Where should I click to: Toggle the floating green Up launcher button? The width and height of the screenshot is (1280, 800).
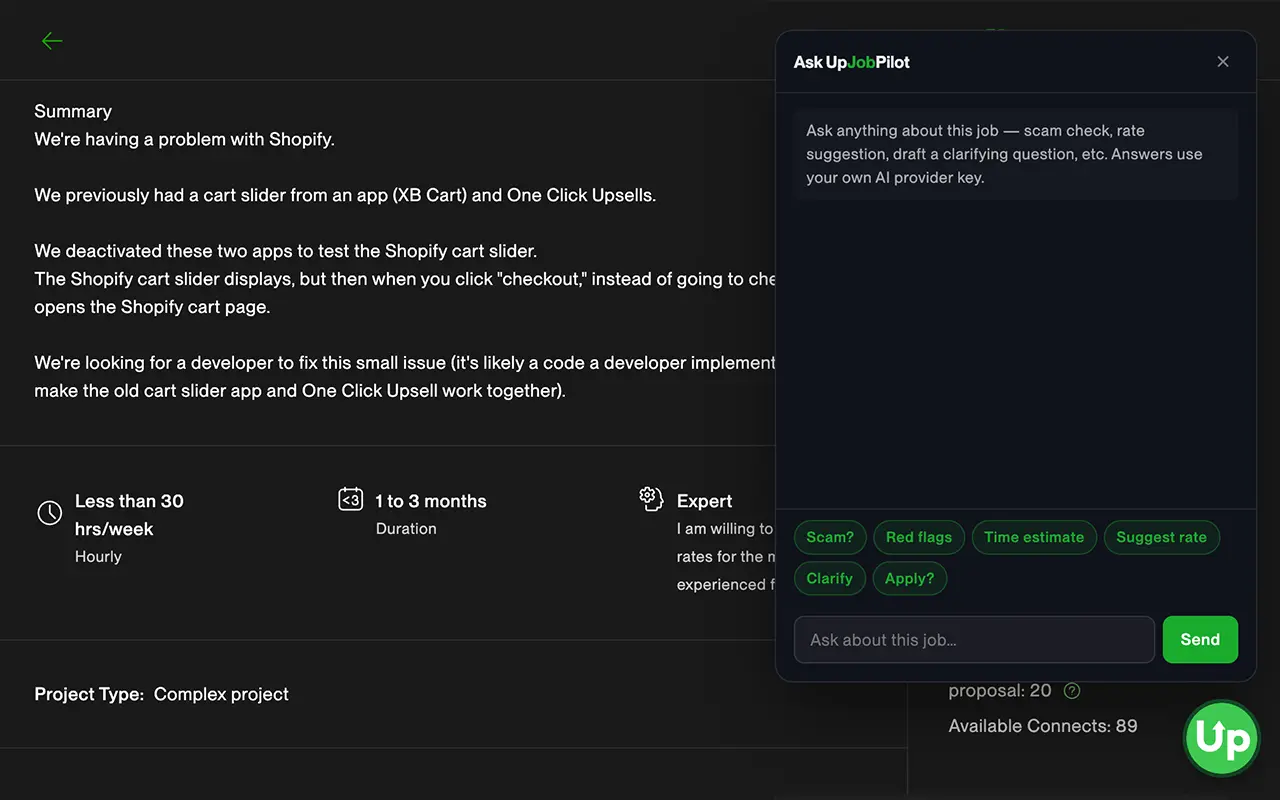pyautogui.click(x=1222, y=739)
